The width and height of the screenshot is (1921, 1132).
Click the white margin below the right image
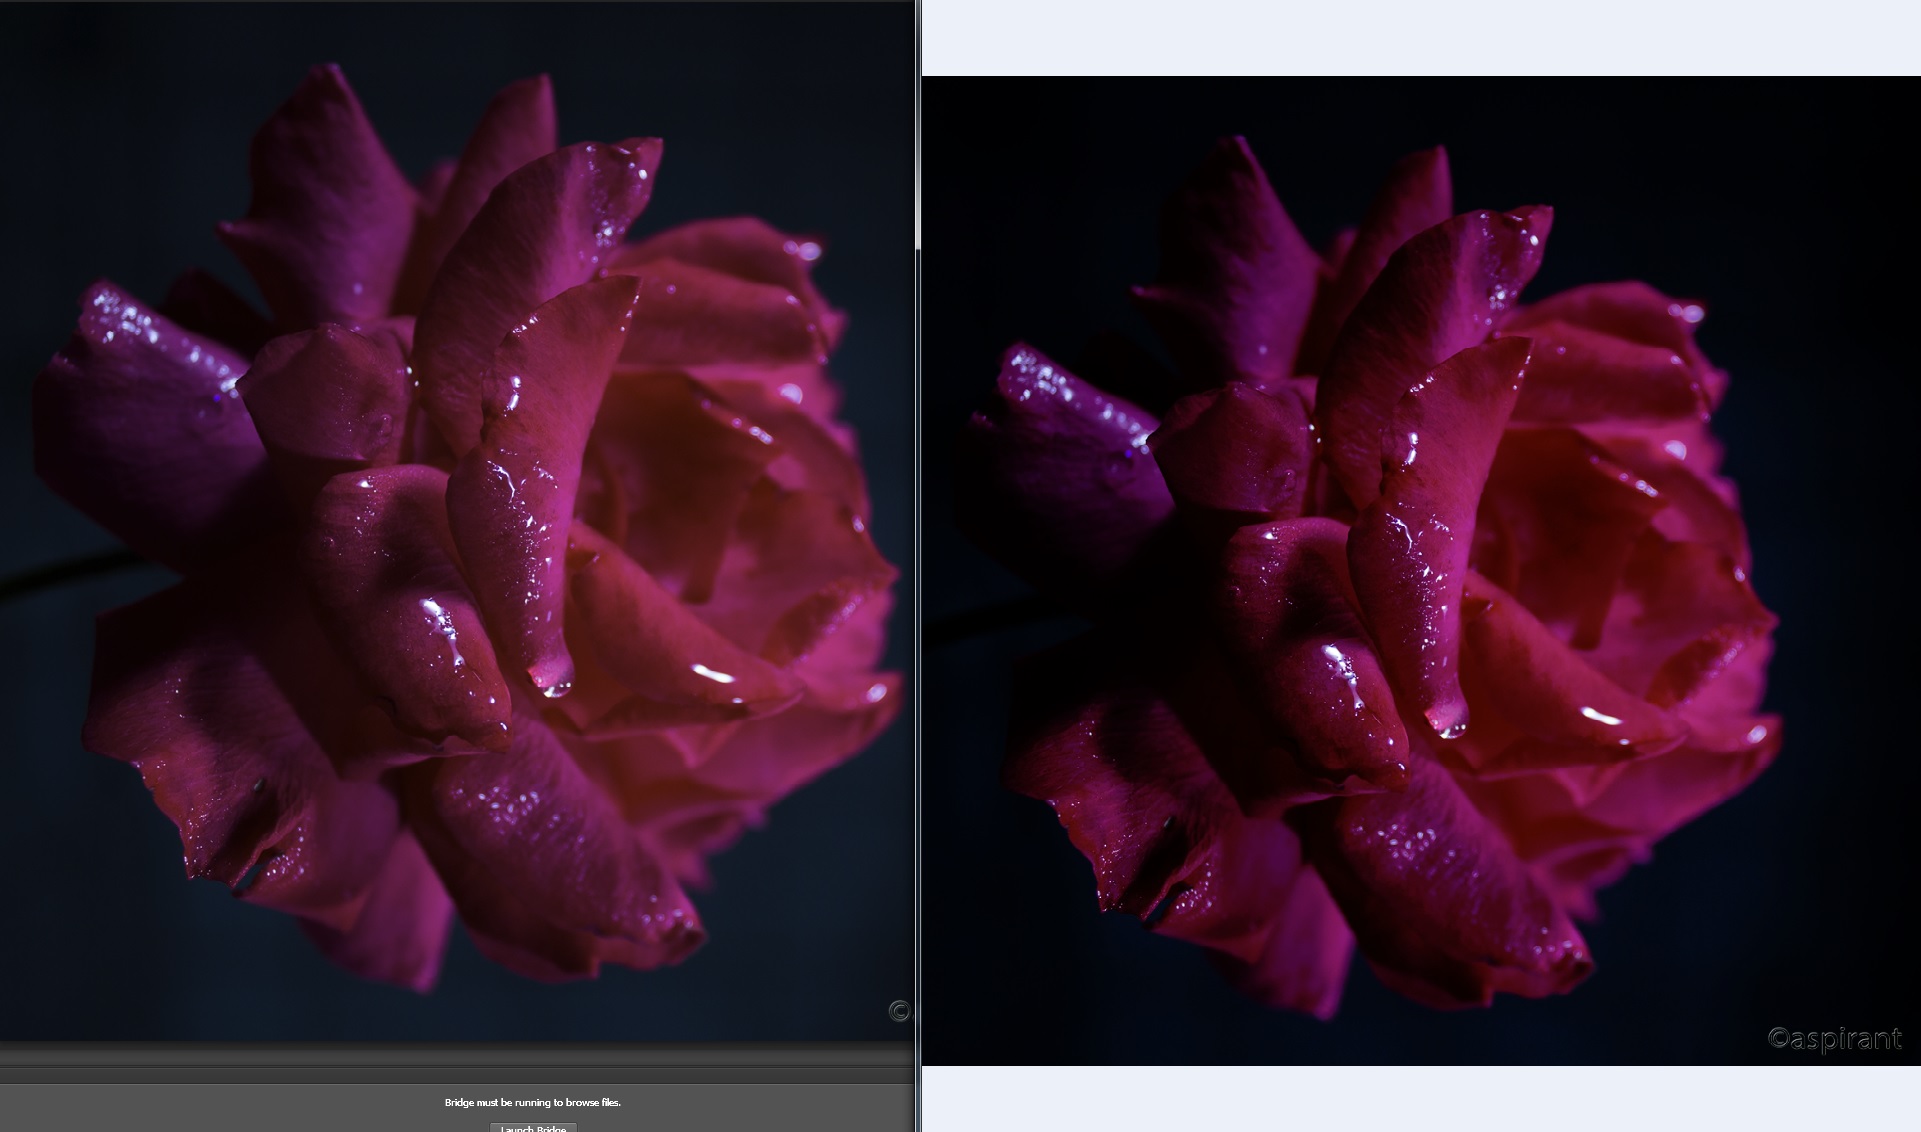coord(1420,1098)
